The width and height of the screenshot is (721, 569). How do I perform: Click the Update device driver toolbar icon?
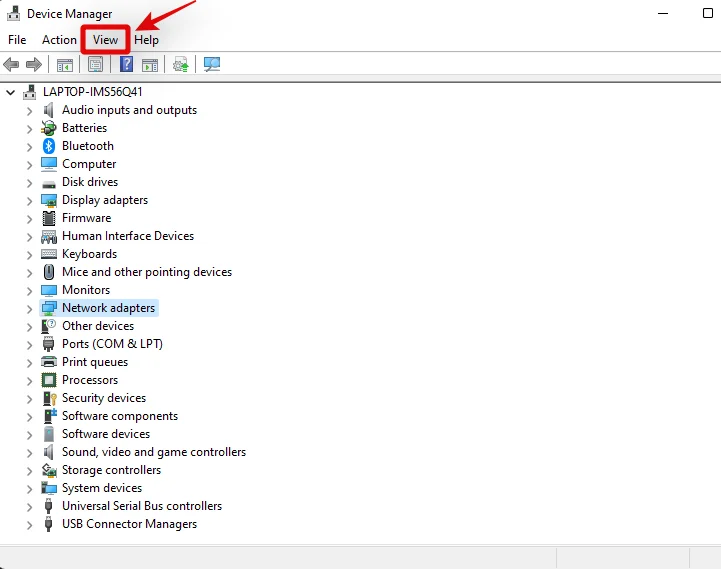pos(181,64)
